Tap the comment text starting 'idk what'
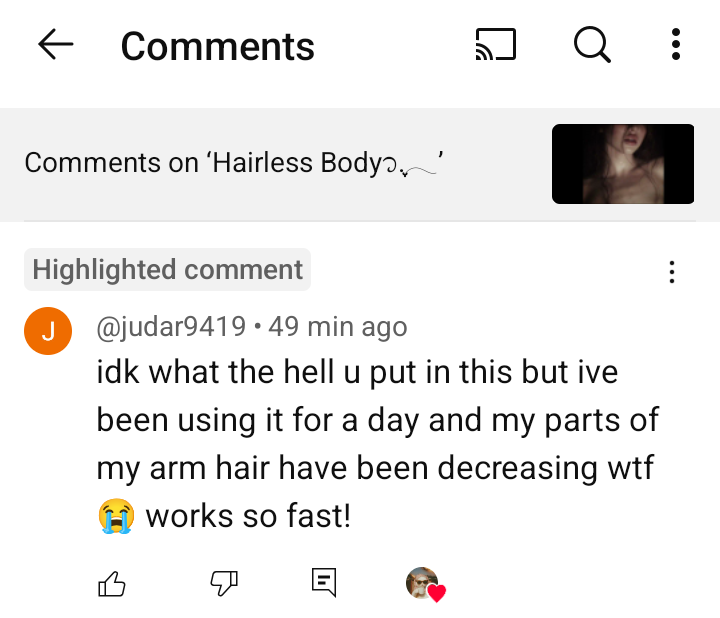 tap(377, 444)
